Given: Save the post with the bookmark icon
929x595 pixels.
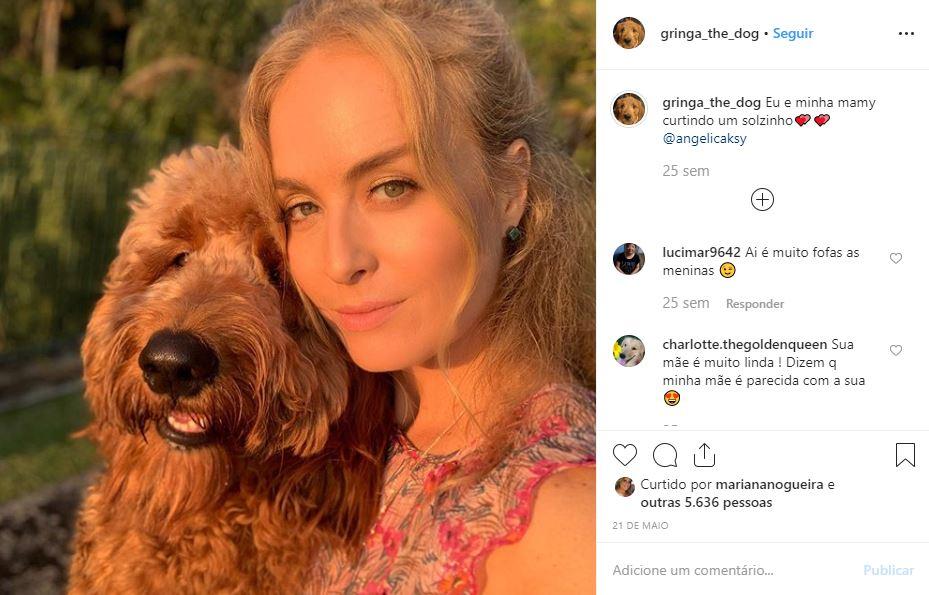Looking at the screenshot, I should tap(905, 455).
